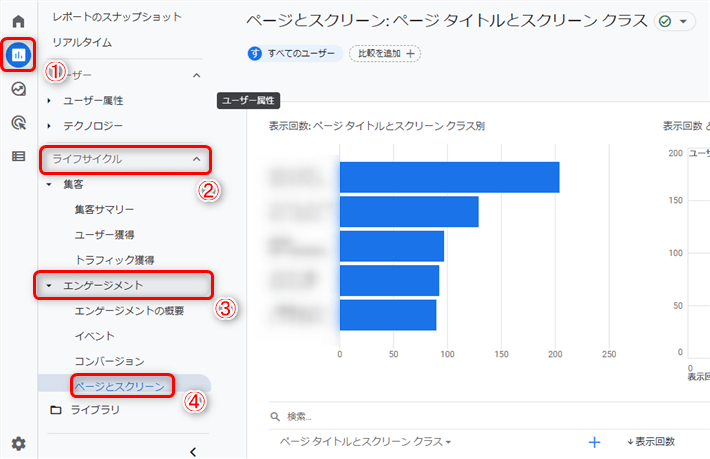710x459 pixels.
Task: Open the Advertising target icon
Action: (18, 123)
